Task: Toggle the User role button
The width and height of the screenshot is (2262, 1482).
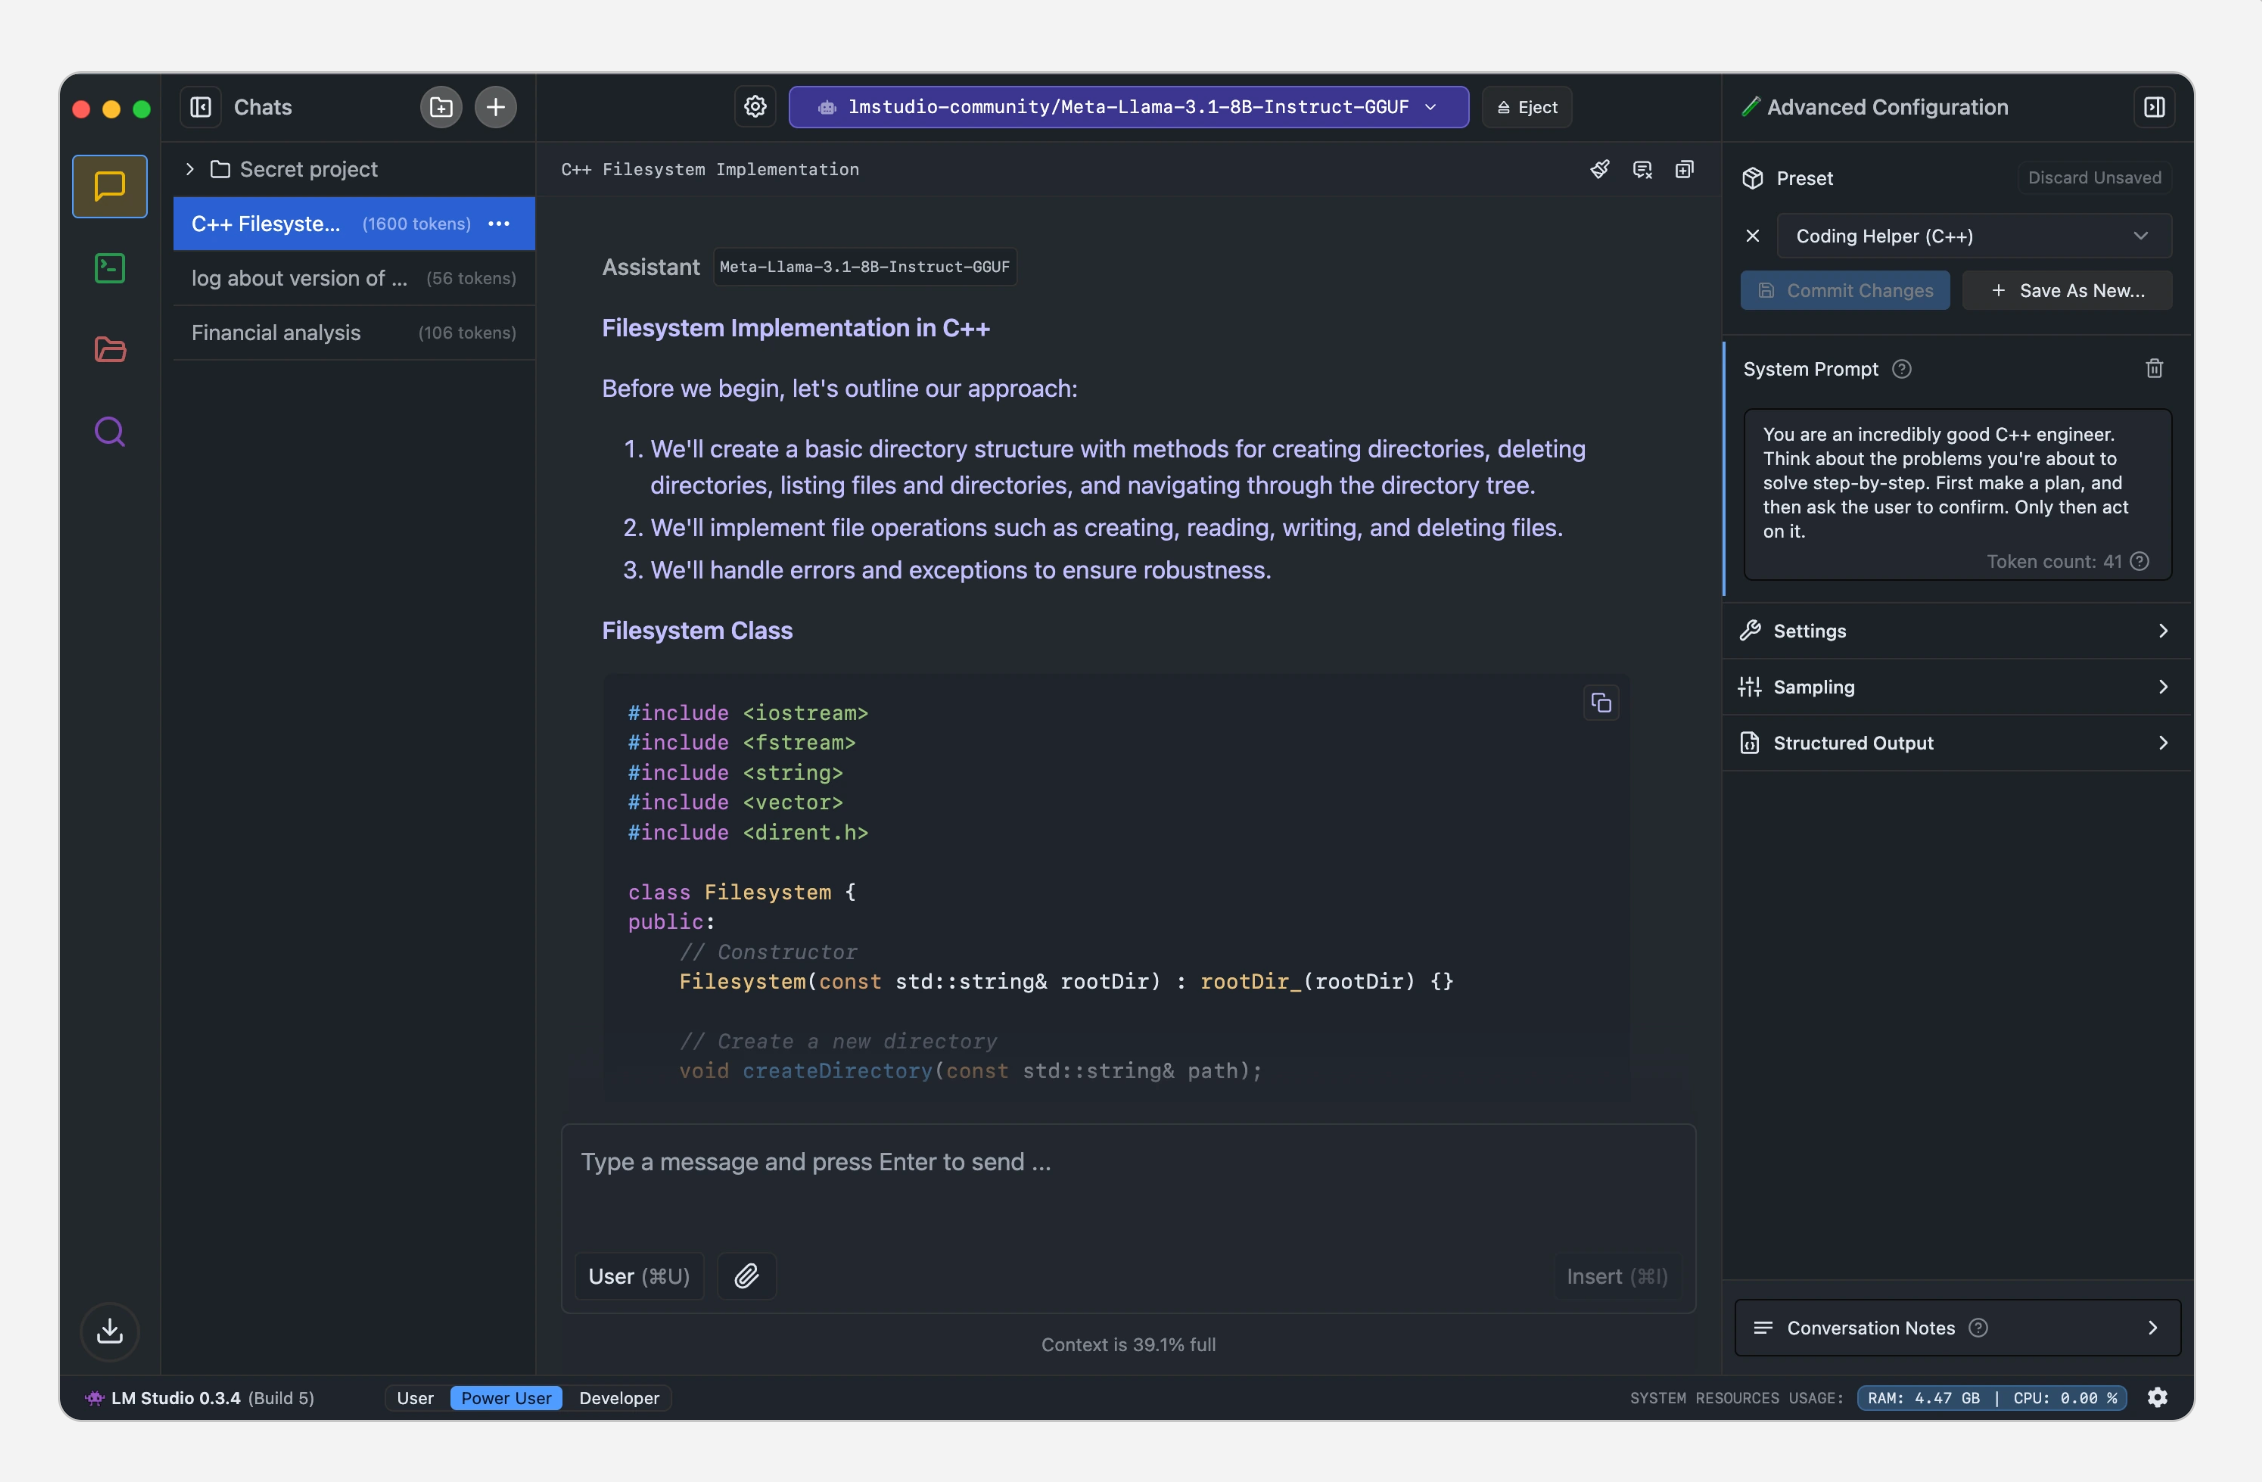Action: pos(639,1276)
